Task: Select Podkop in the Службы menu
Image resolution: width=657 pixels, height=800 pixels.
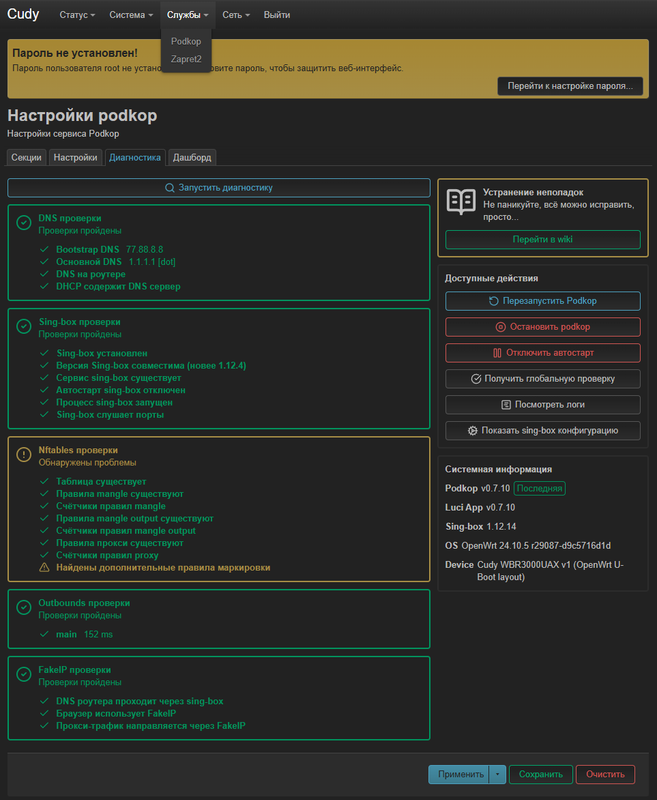Action: click(186, 41)
